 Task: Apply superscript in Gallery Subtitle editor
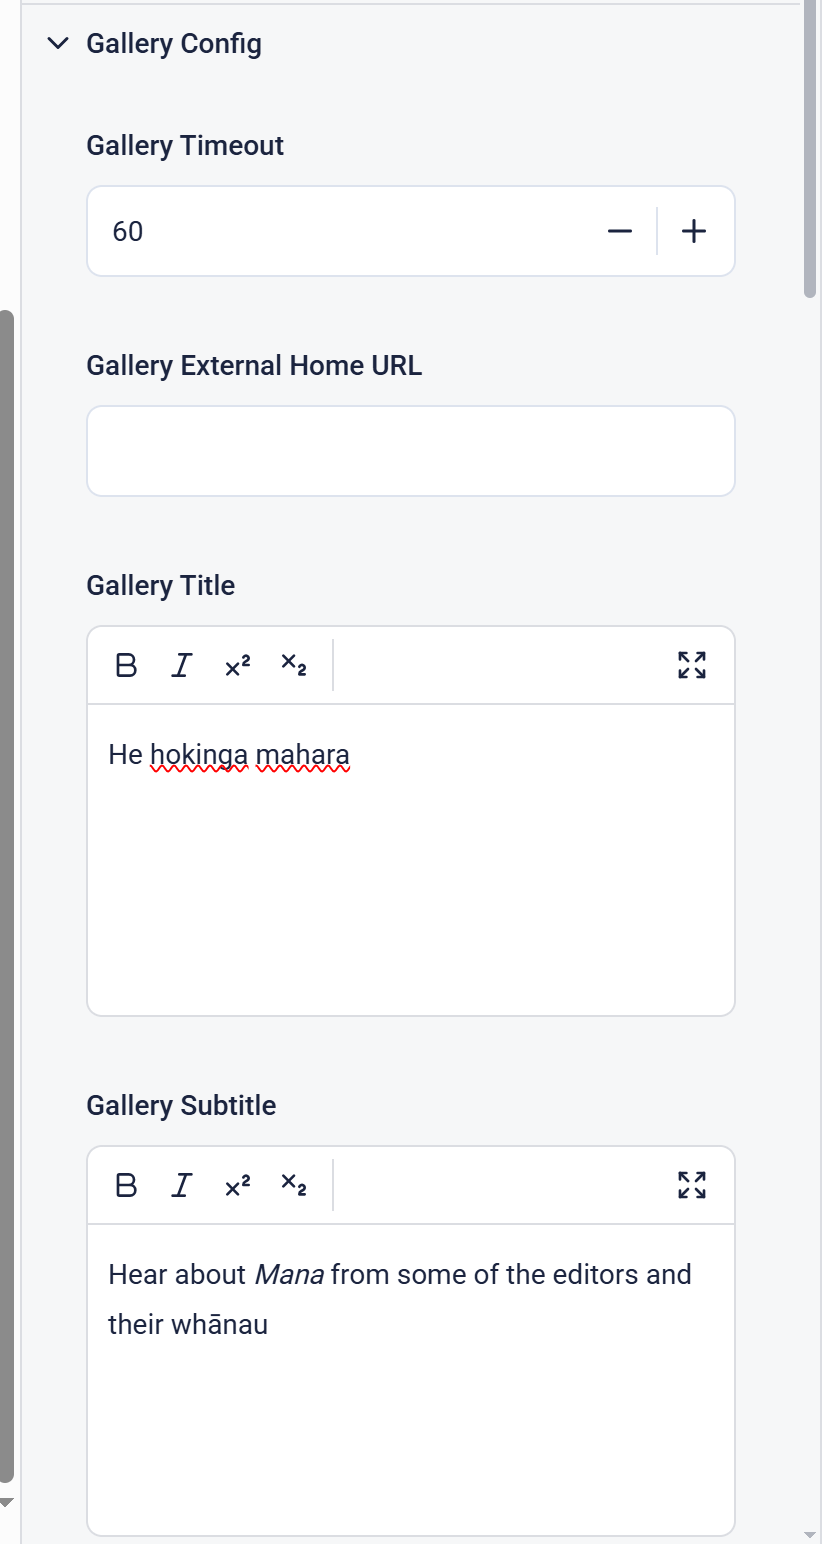(237, 1186)
